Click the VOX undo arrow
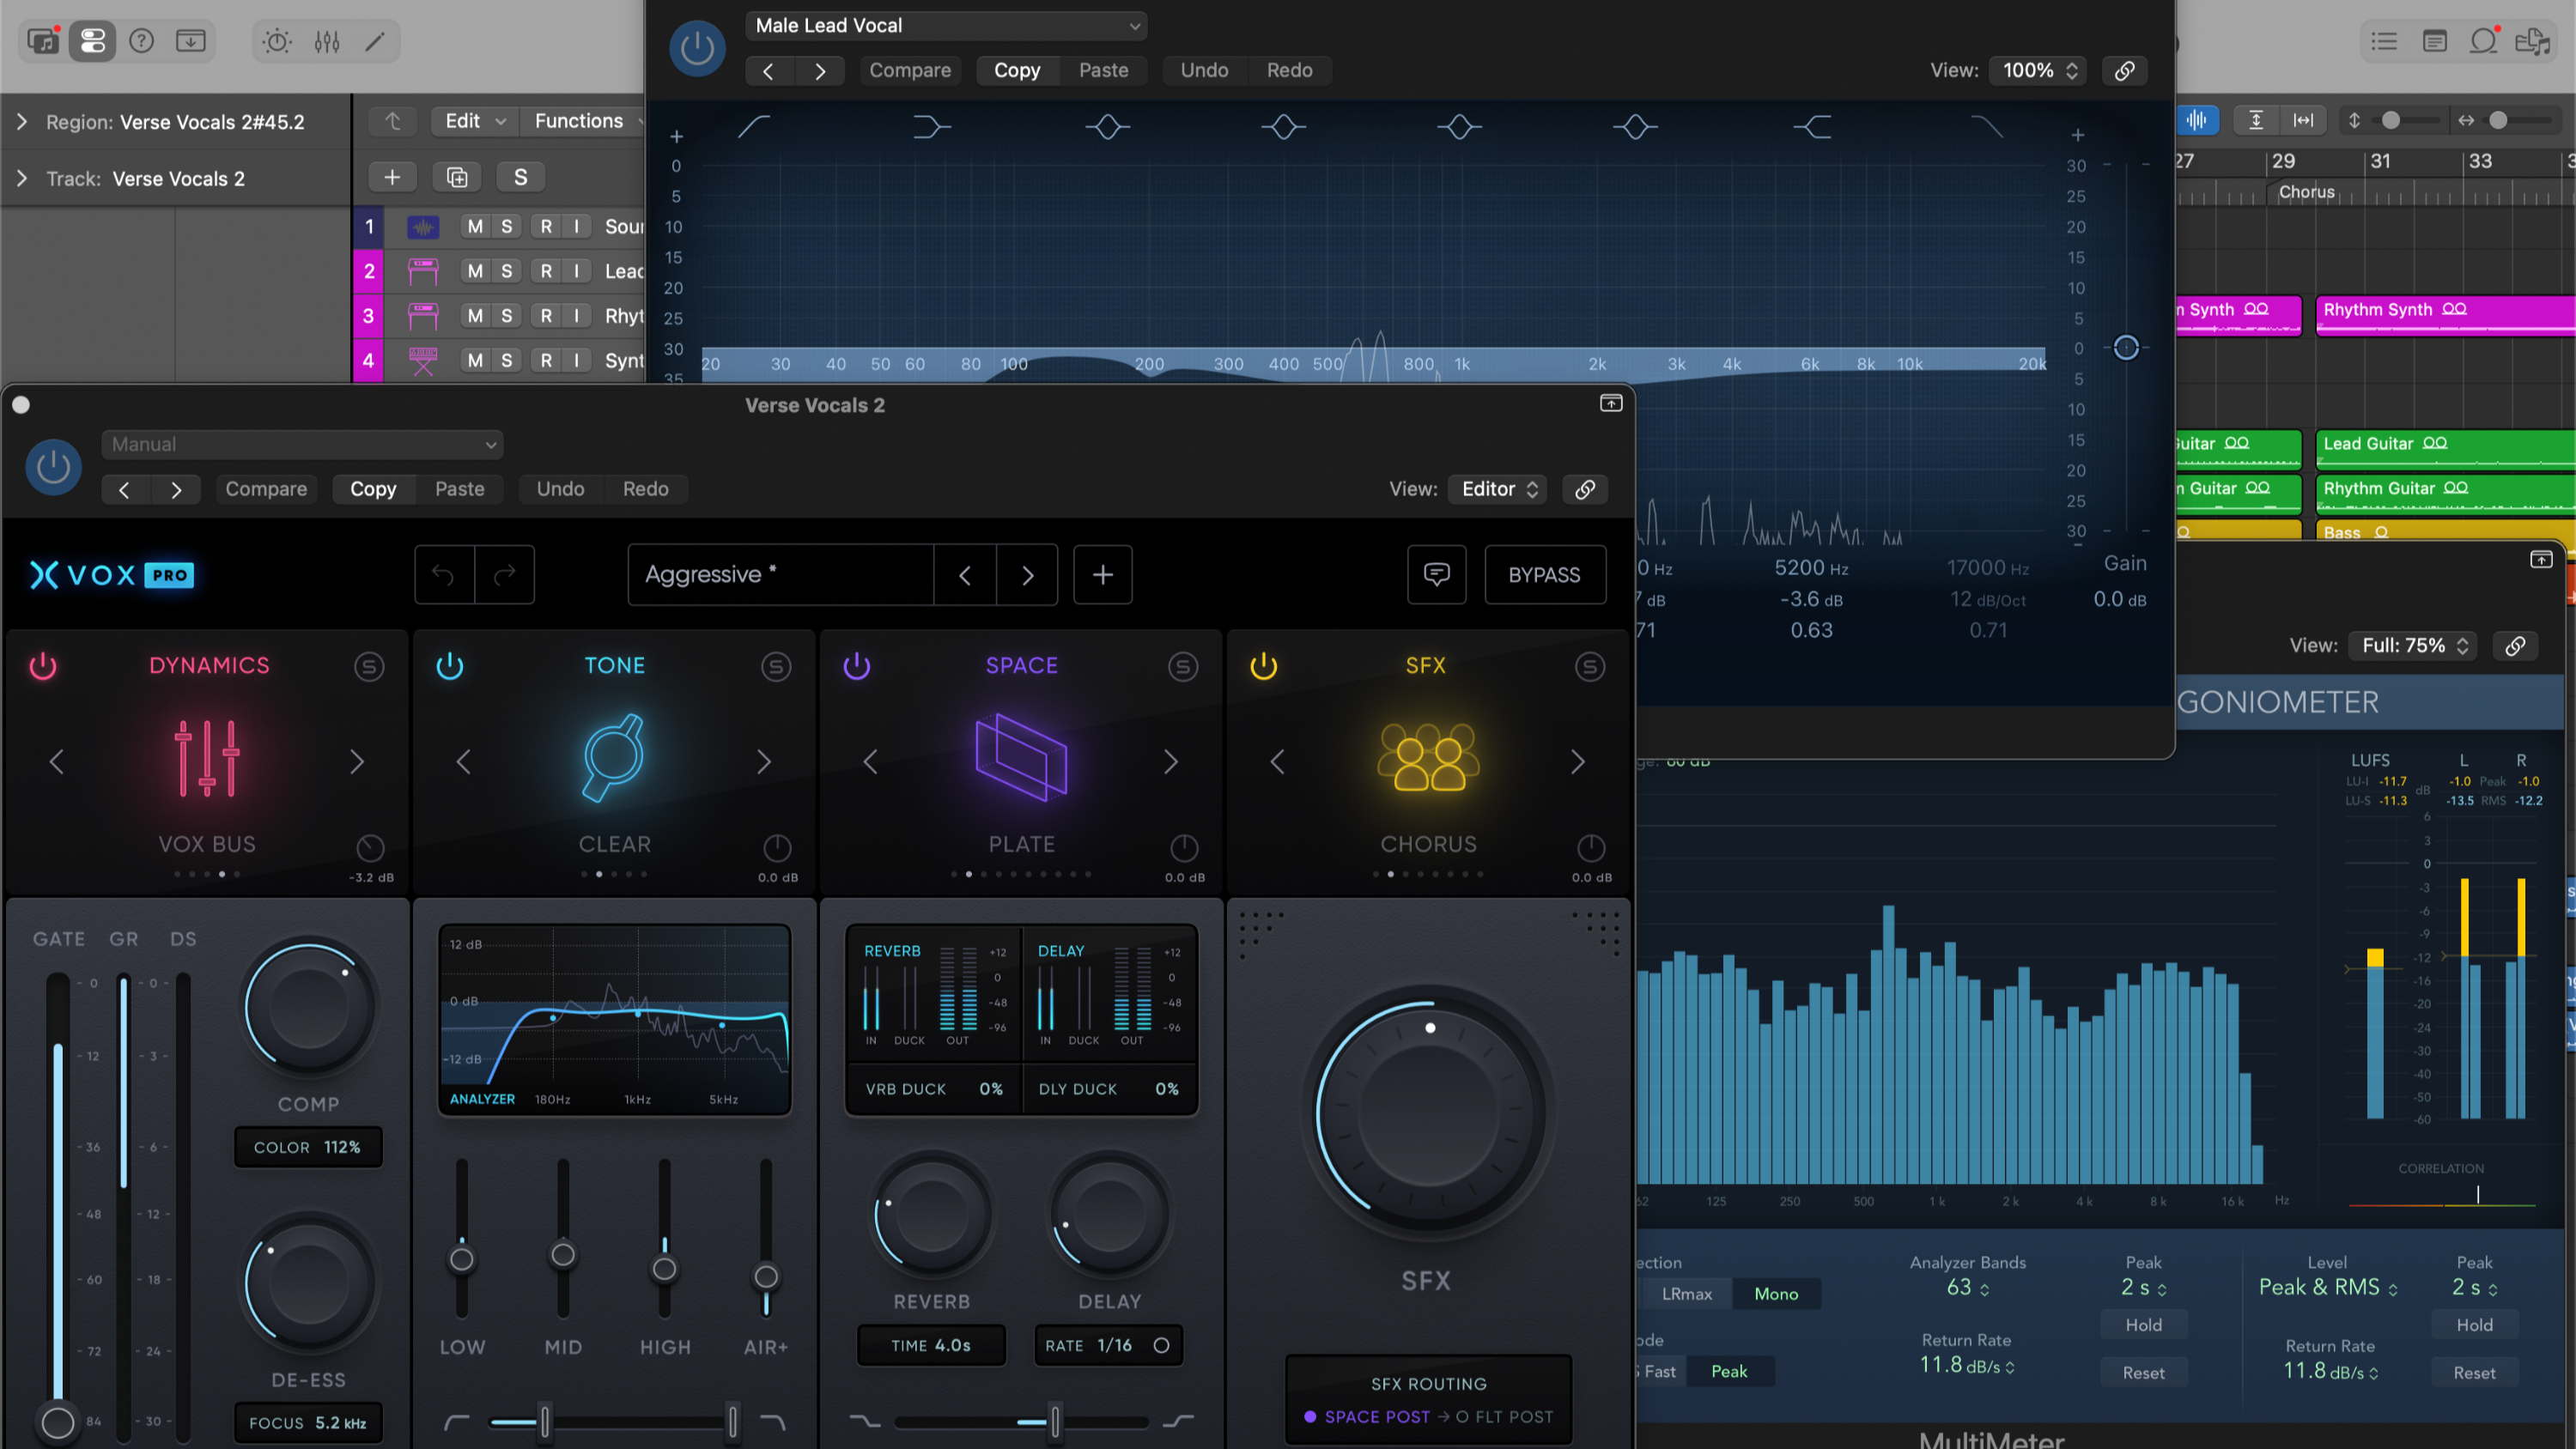This screenshot has width=2576, height=1449. pyautogui.click(x=444, y=574)
